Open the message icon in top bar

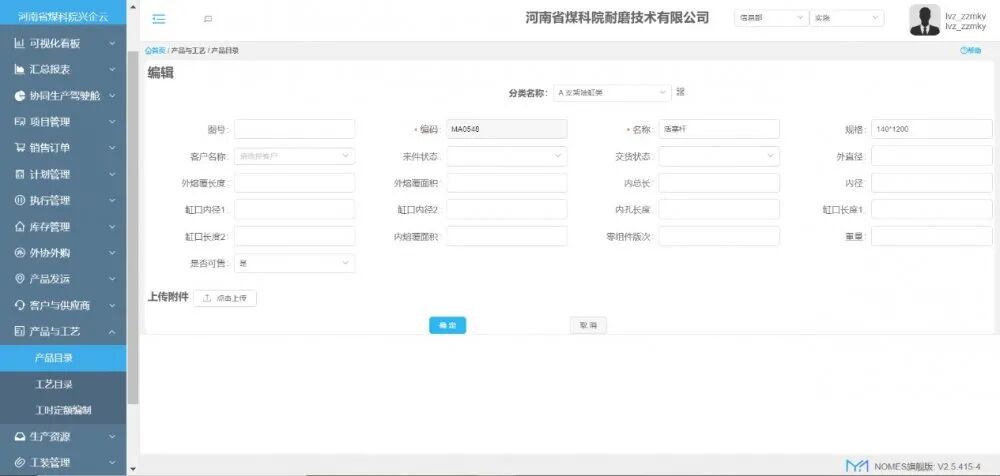(x=208, y=19)
